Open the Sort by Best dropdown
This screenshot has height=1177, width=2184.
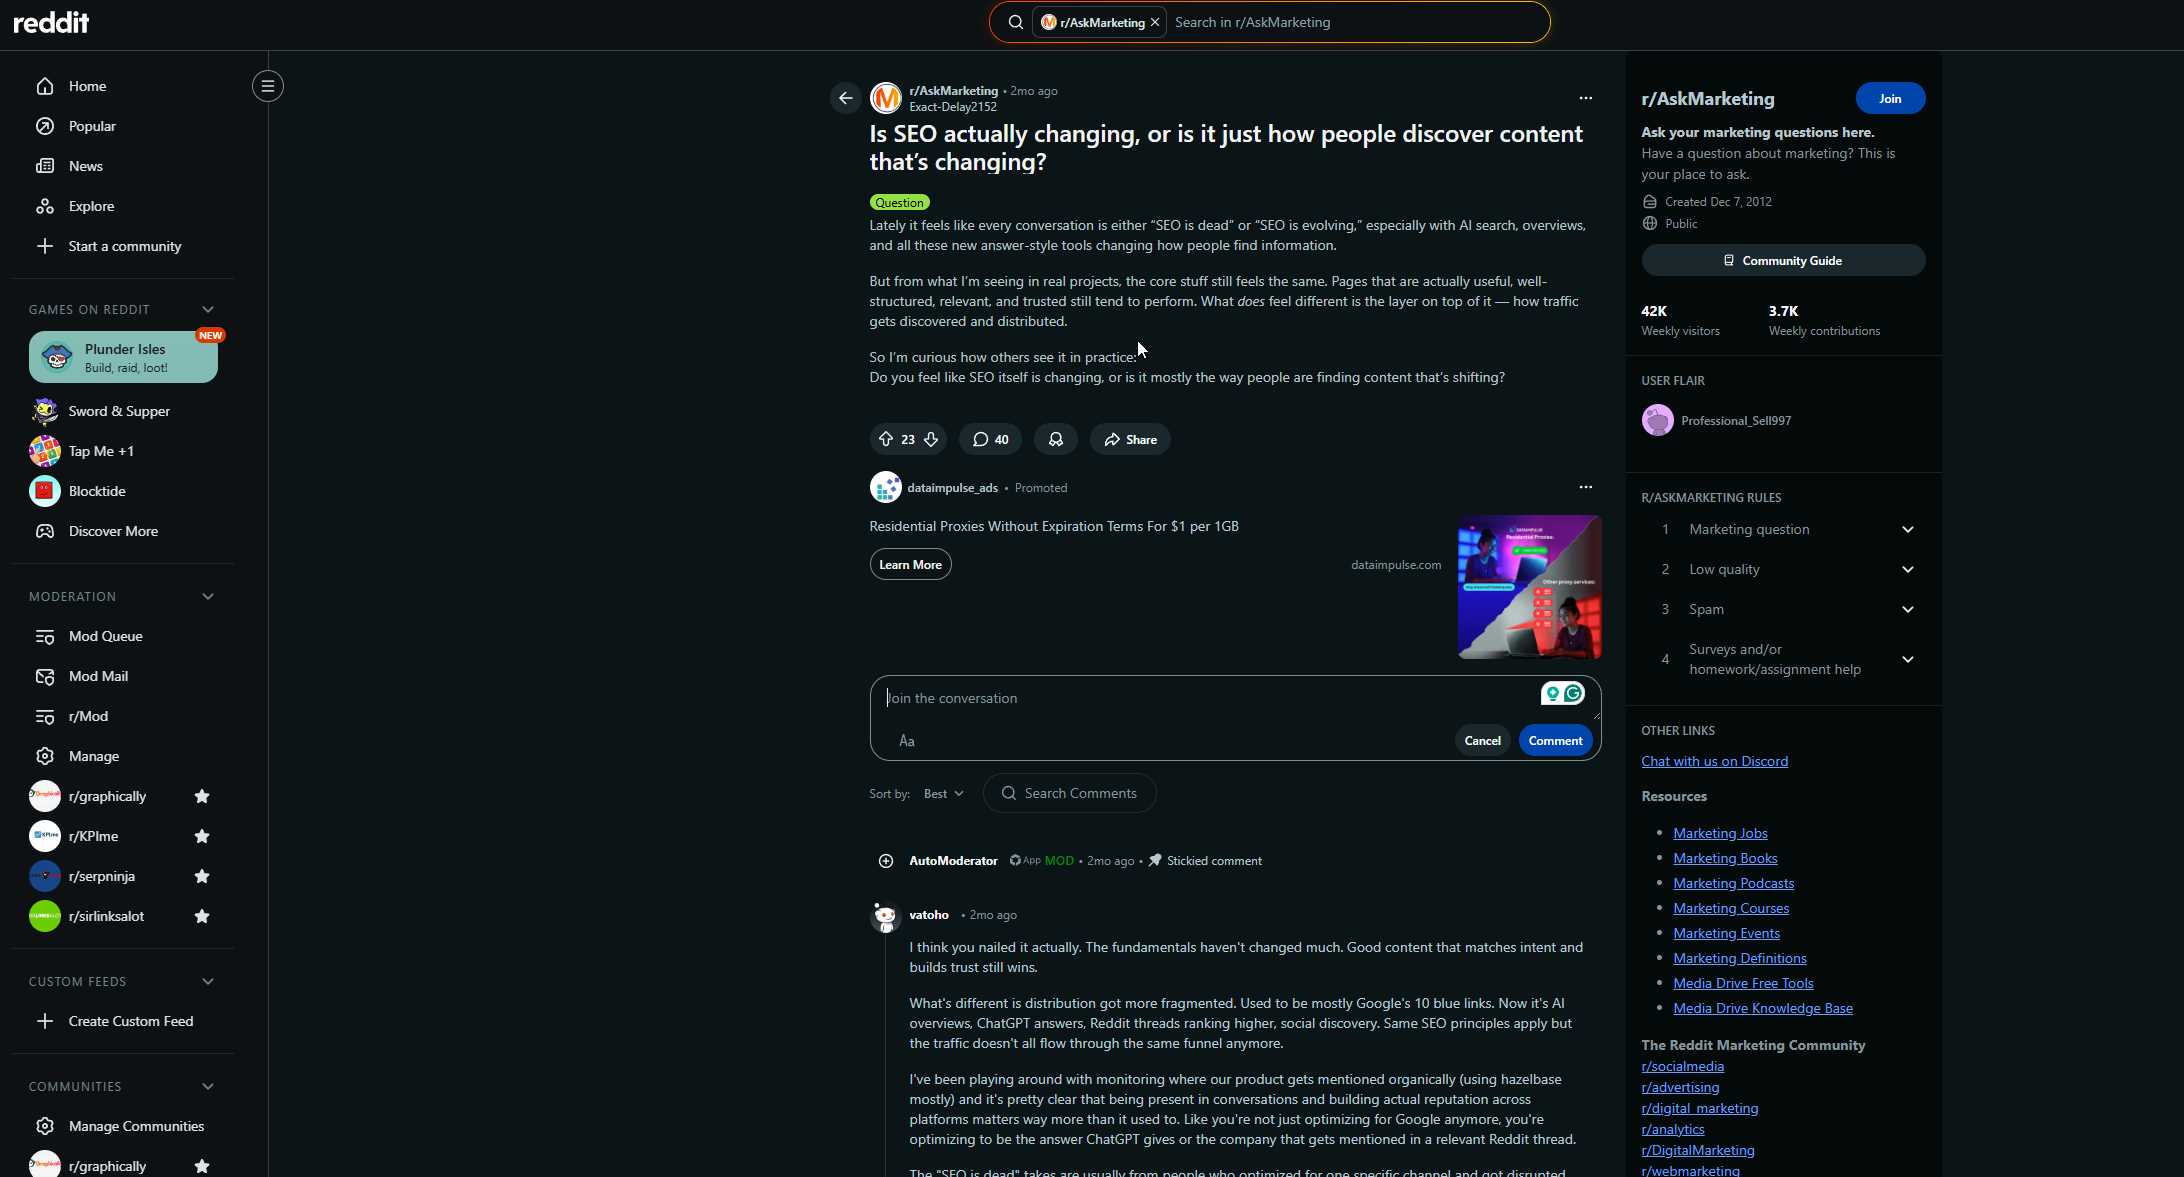(943, 793)
